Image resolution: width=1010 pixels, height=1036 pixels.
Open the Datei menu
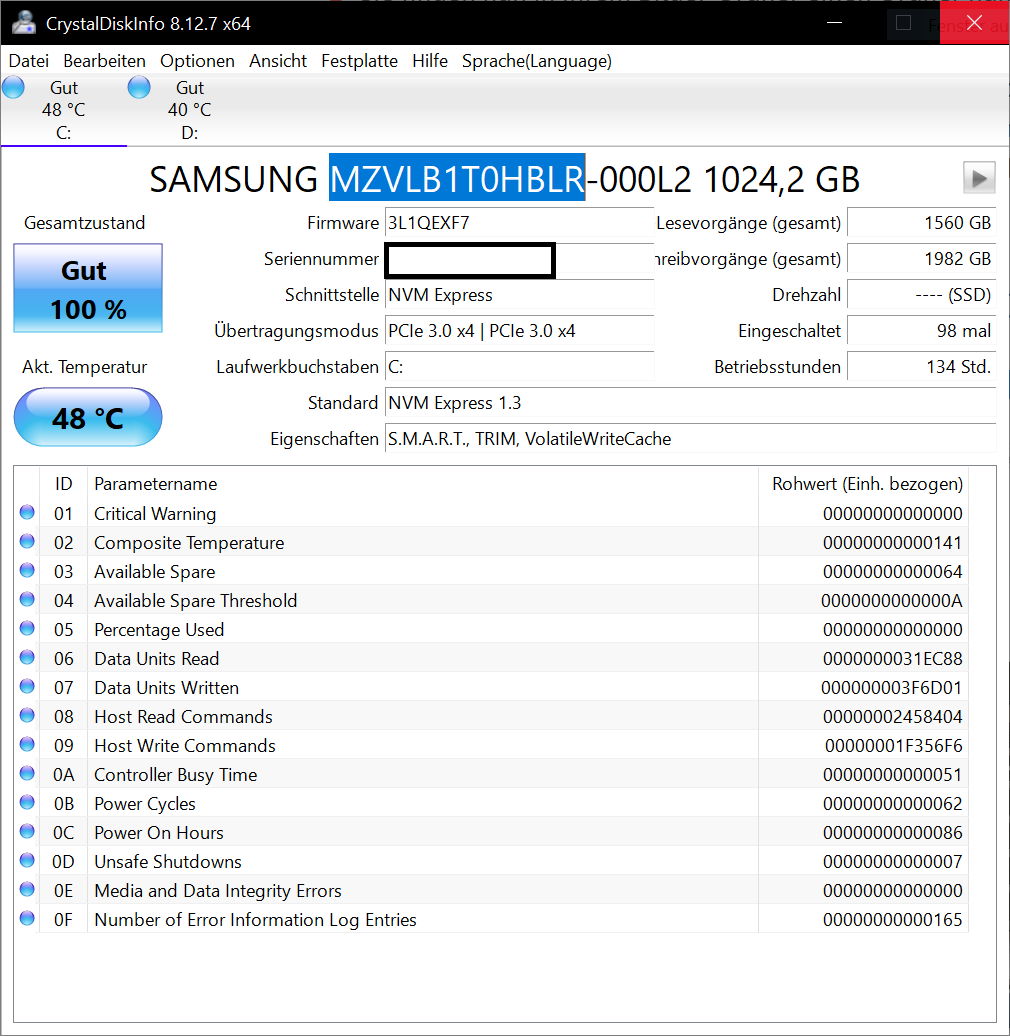pos(28,61)
